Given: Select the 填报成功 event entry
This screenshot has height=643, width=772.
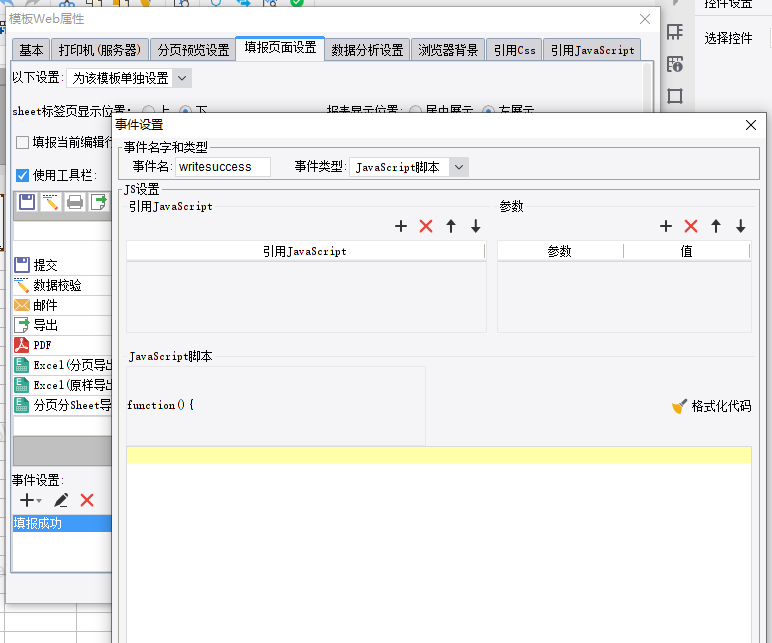Looking at the screenshot, I should 63,523.
